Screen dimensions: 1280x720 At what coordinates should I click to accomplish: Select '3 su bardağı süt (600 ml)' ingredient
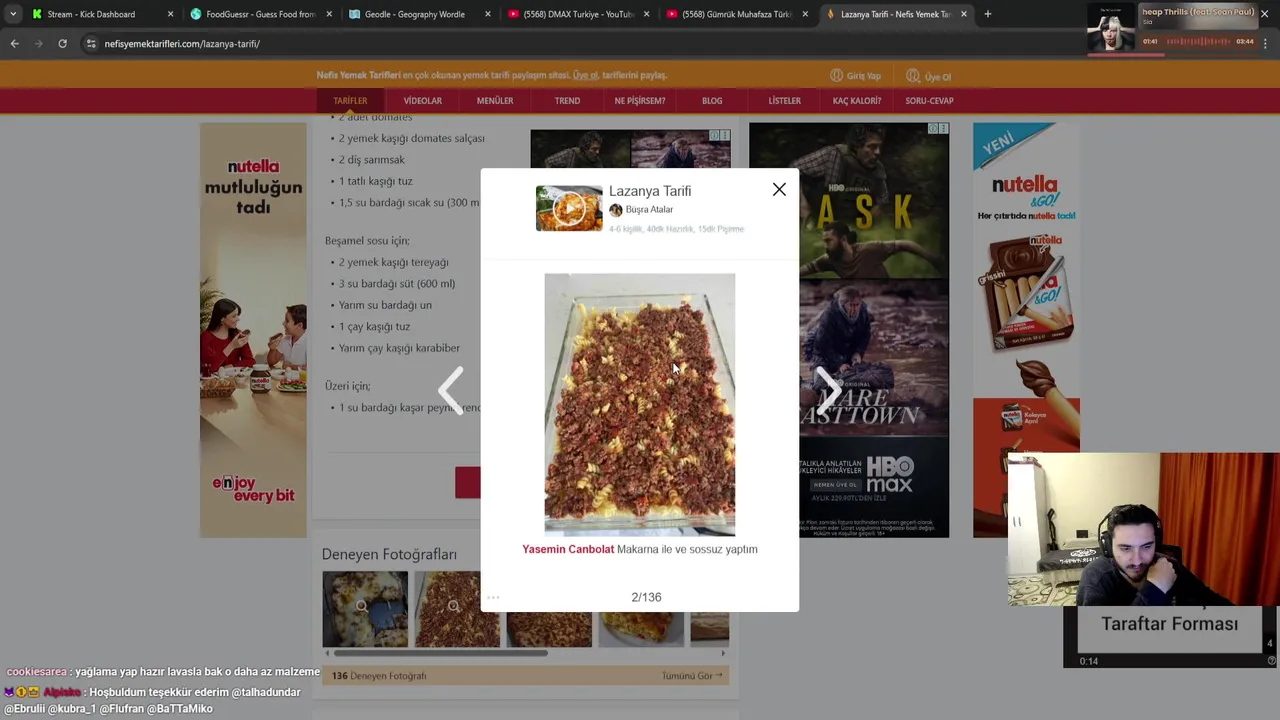396,283
